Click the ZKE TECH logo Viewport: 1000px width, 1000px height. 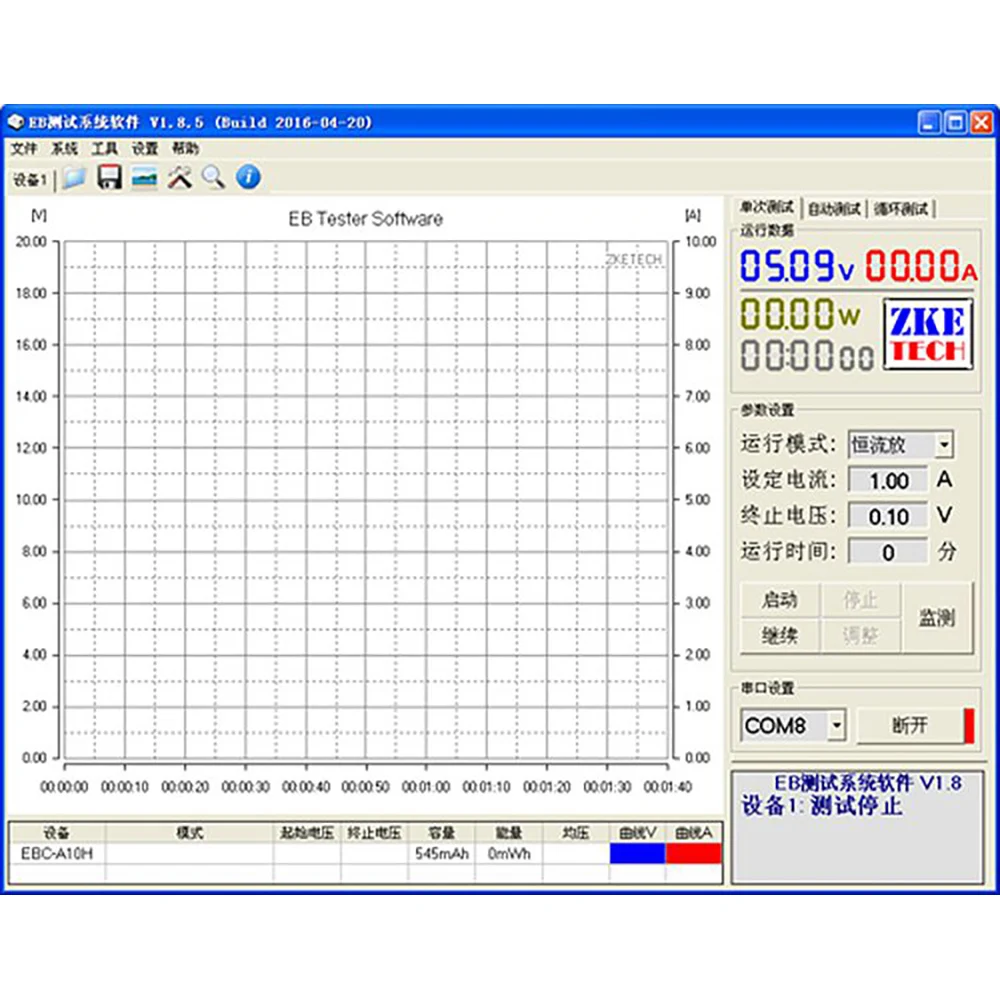click(928, 334)
